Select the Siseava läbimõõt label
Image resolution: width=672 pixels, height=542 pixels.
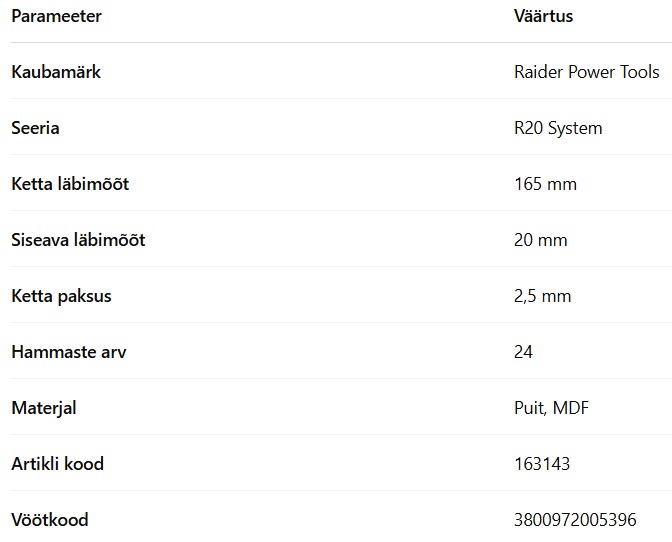coord(78,240)
